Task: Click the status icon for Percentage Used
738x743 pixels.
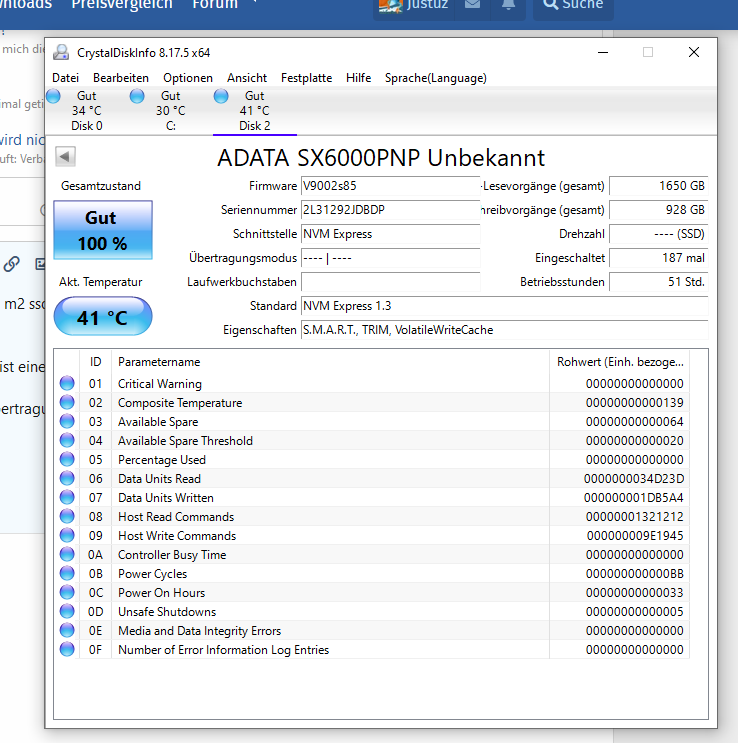Action: tap(67, 459)
